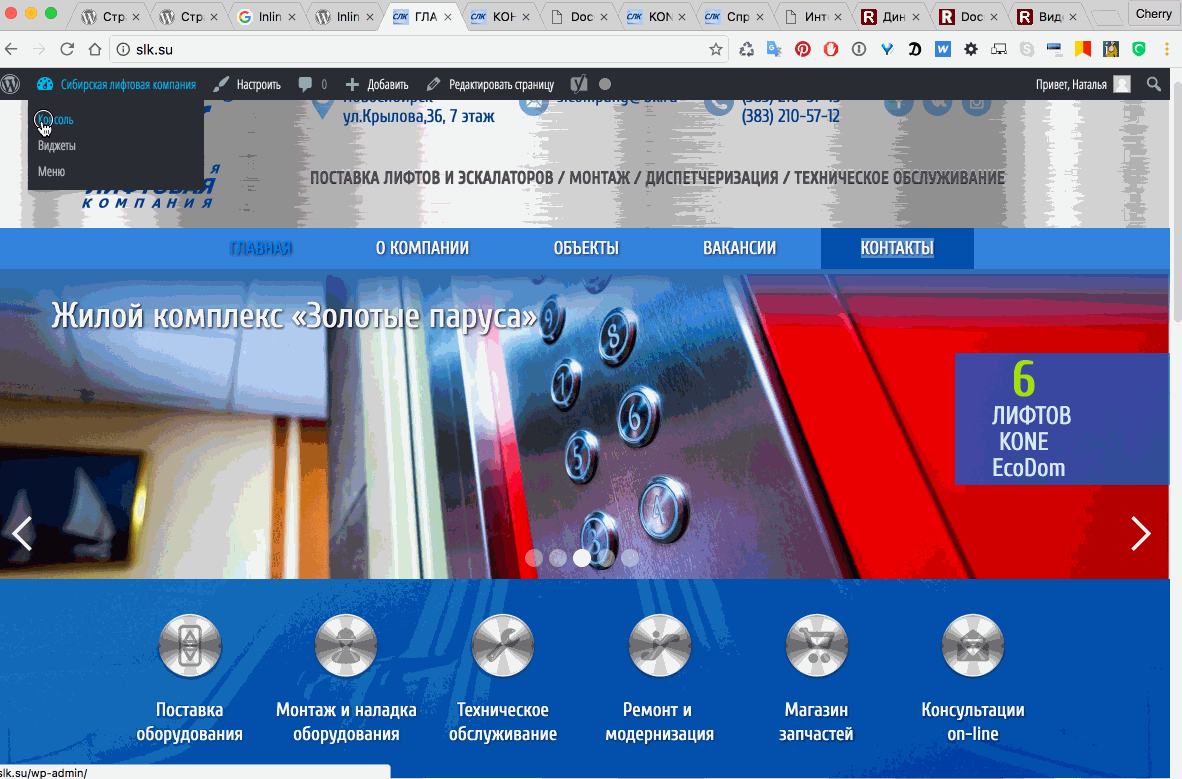The image size is (1182, 779).
Task: Switch to the Google Inlin tab
Action: 266,16
